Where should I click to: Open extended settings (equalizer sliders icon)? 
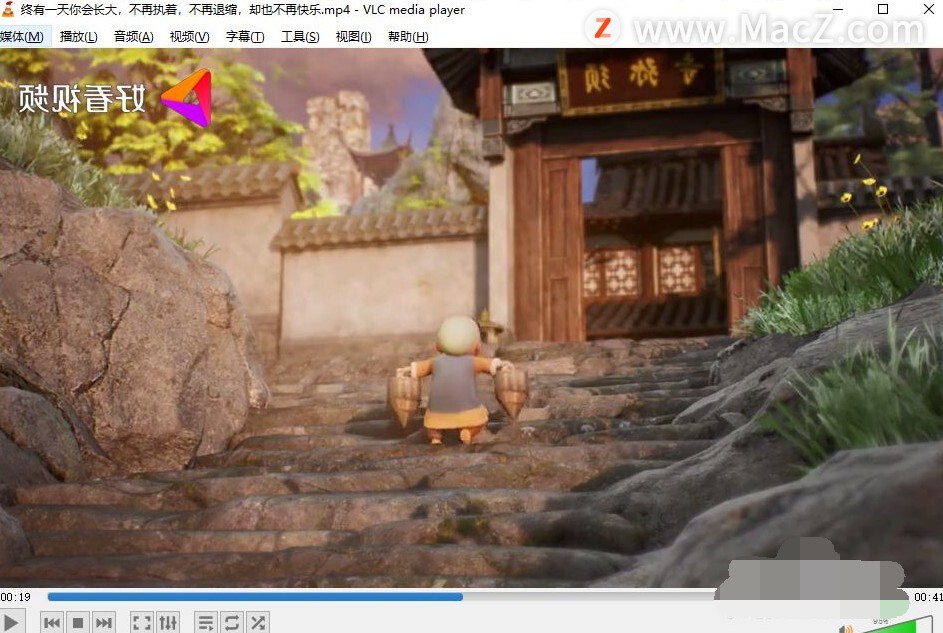[x=168, y=622]
